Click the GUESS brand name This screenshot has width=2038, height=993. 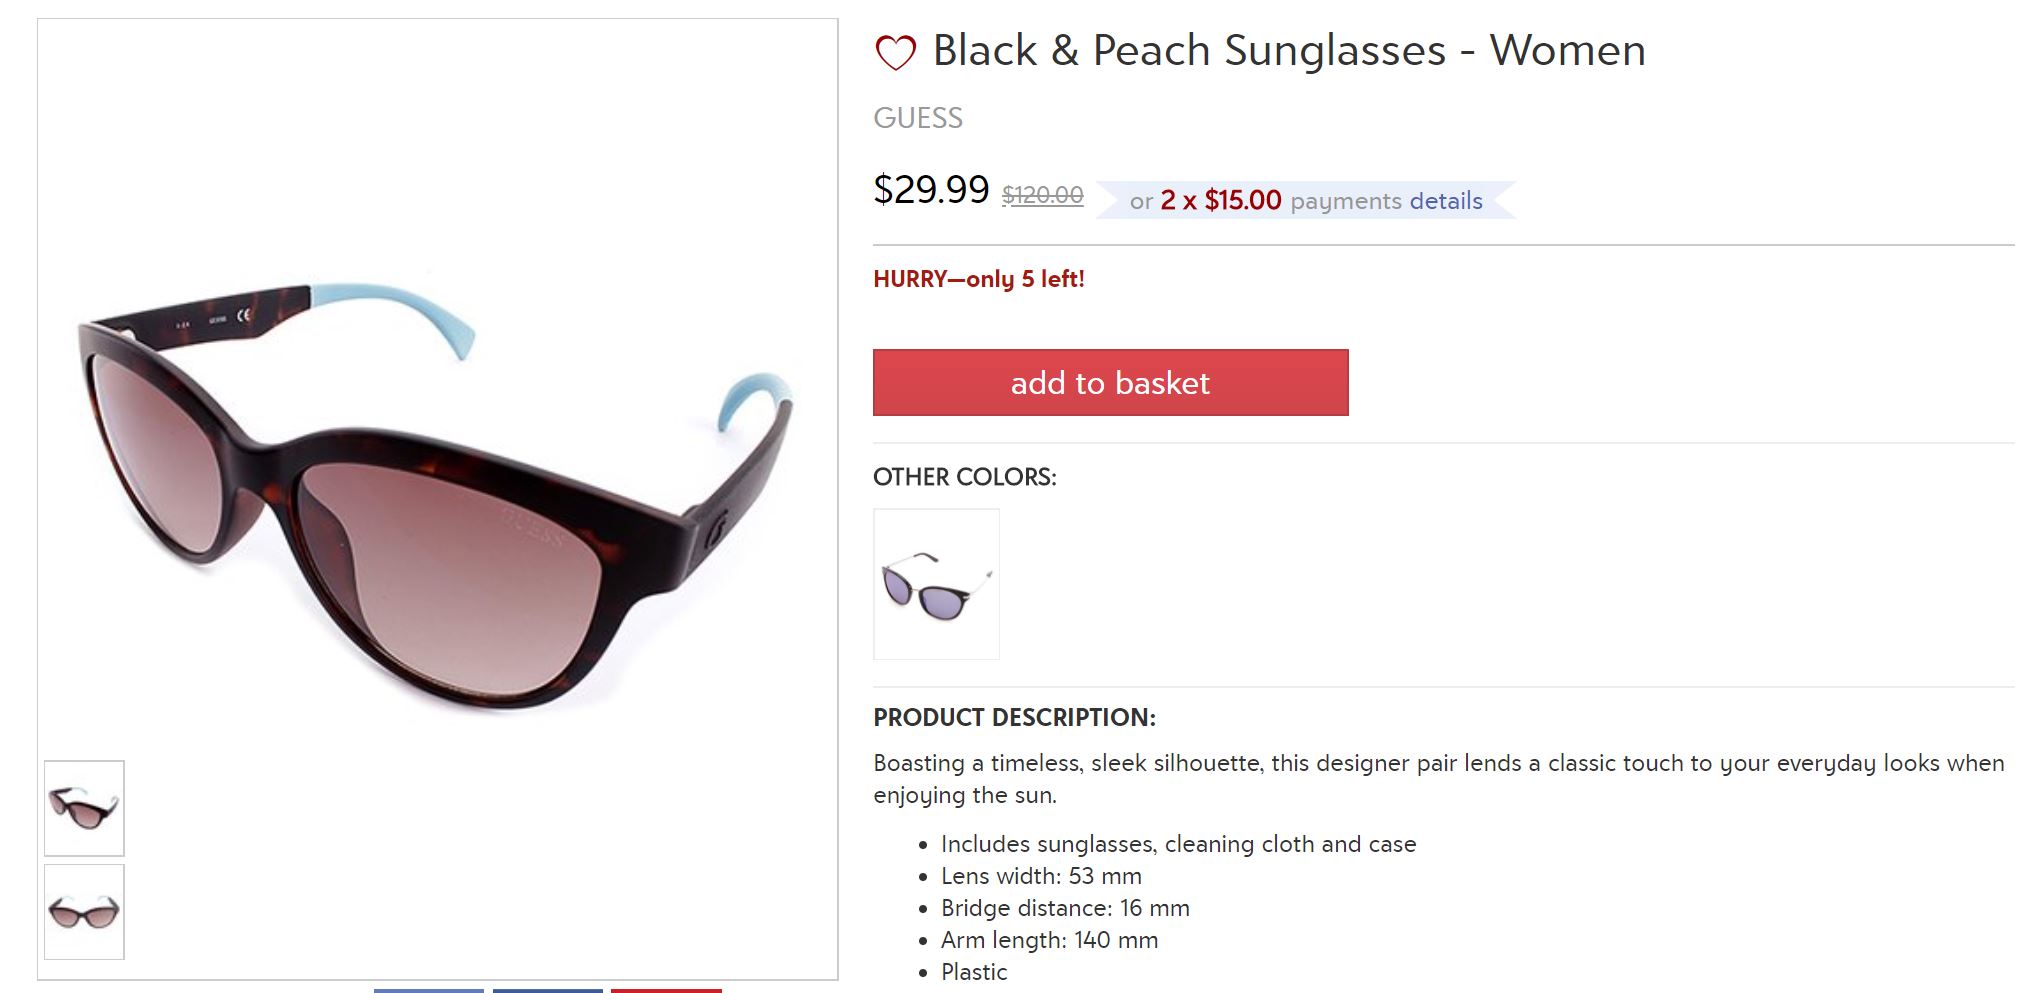tap(917, 118)
